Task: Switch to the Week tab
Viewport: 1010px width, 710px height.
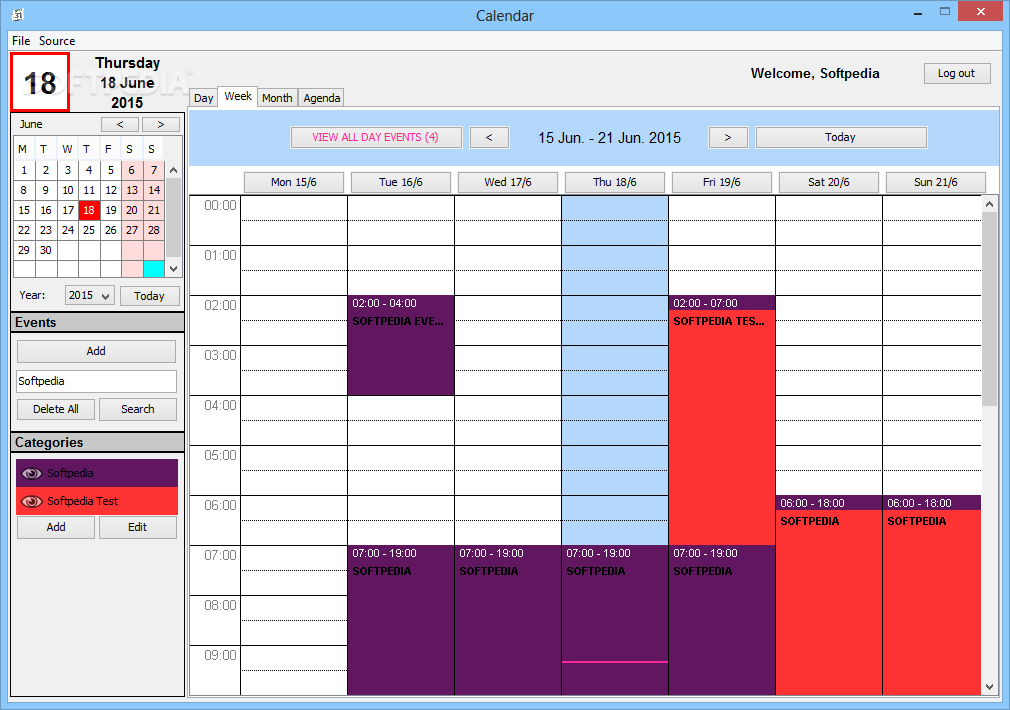Action: pos(238,96)
